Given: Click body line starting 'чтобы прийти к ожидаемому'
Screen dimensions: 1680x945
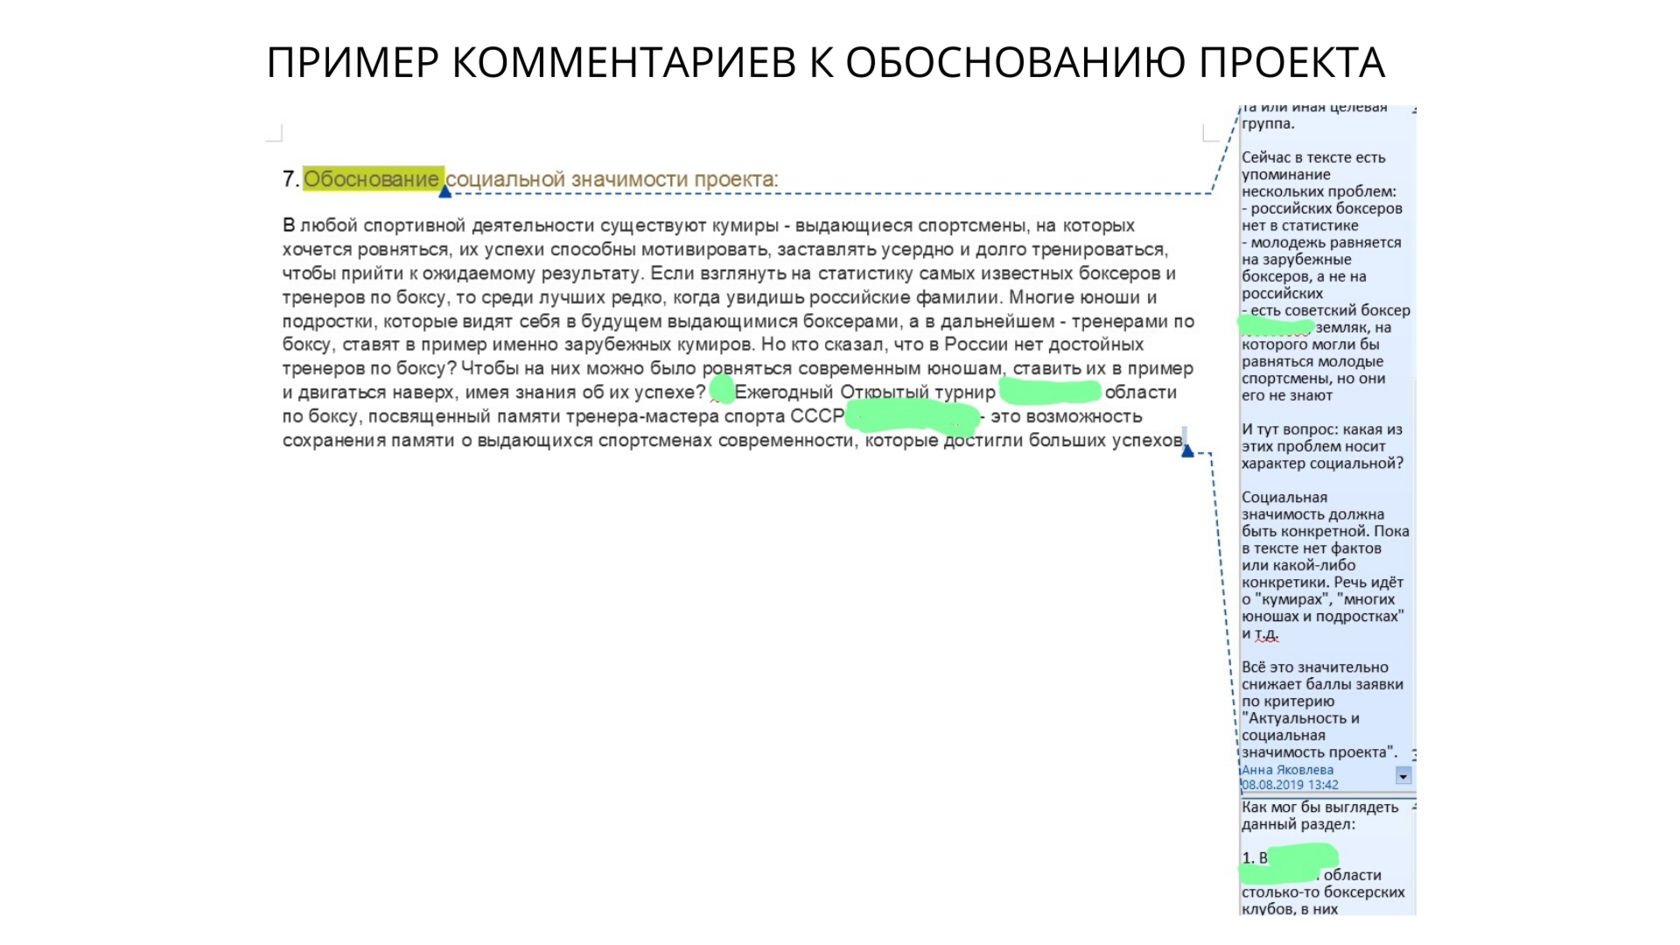Looking at the screenshot, I should coord(729,273).
